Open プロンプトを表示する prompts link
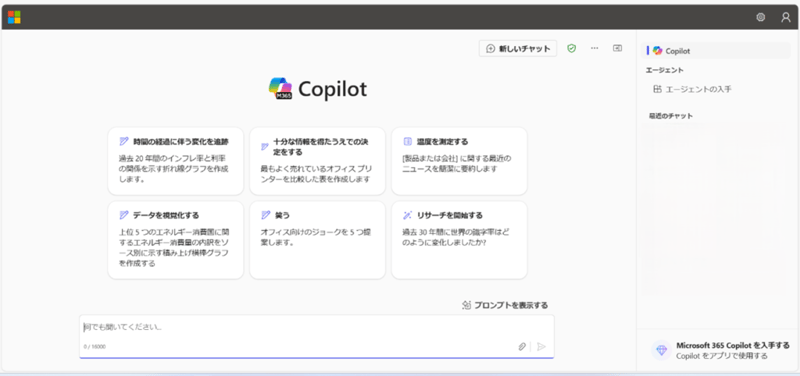Screen dimensions: 800x376 tap(511, 305)
